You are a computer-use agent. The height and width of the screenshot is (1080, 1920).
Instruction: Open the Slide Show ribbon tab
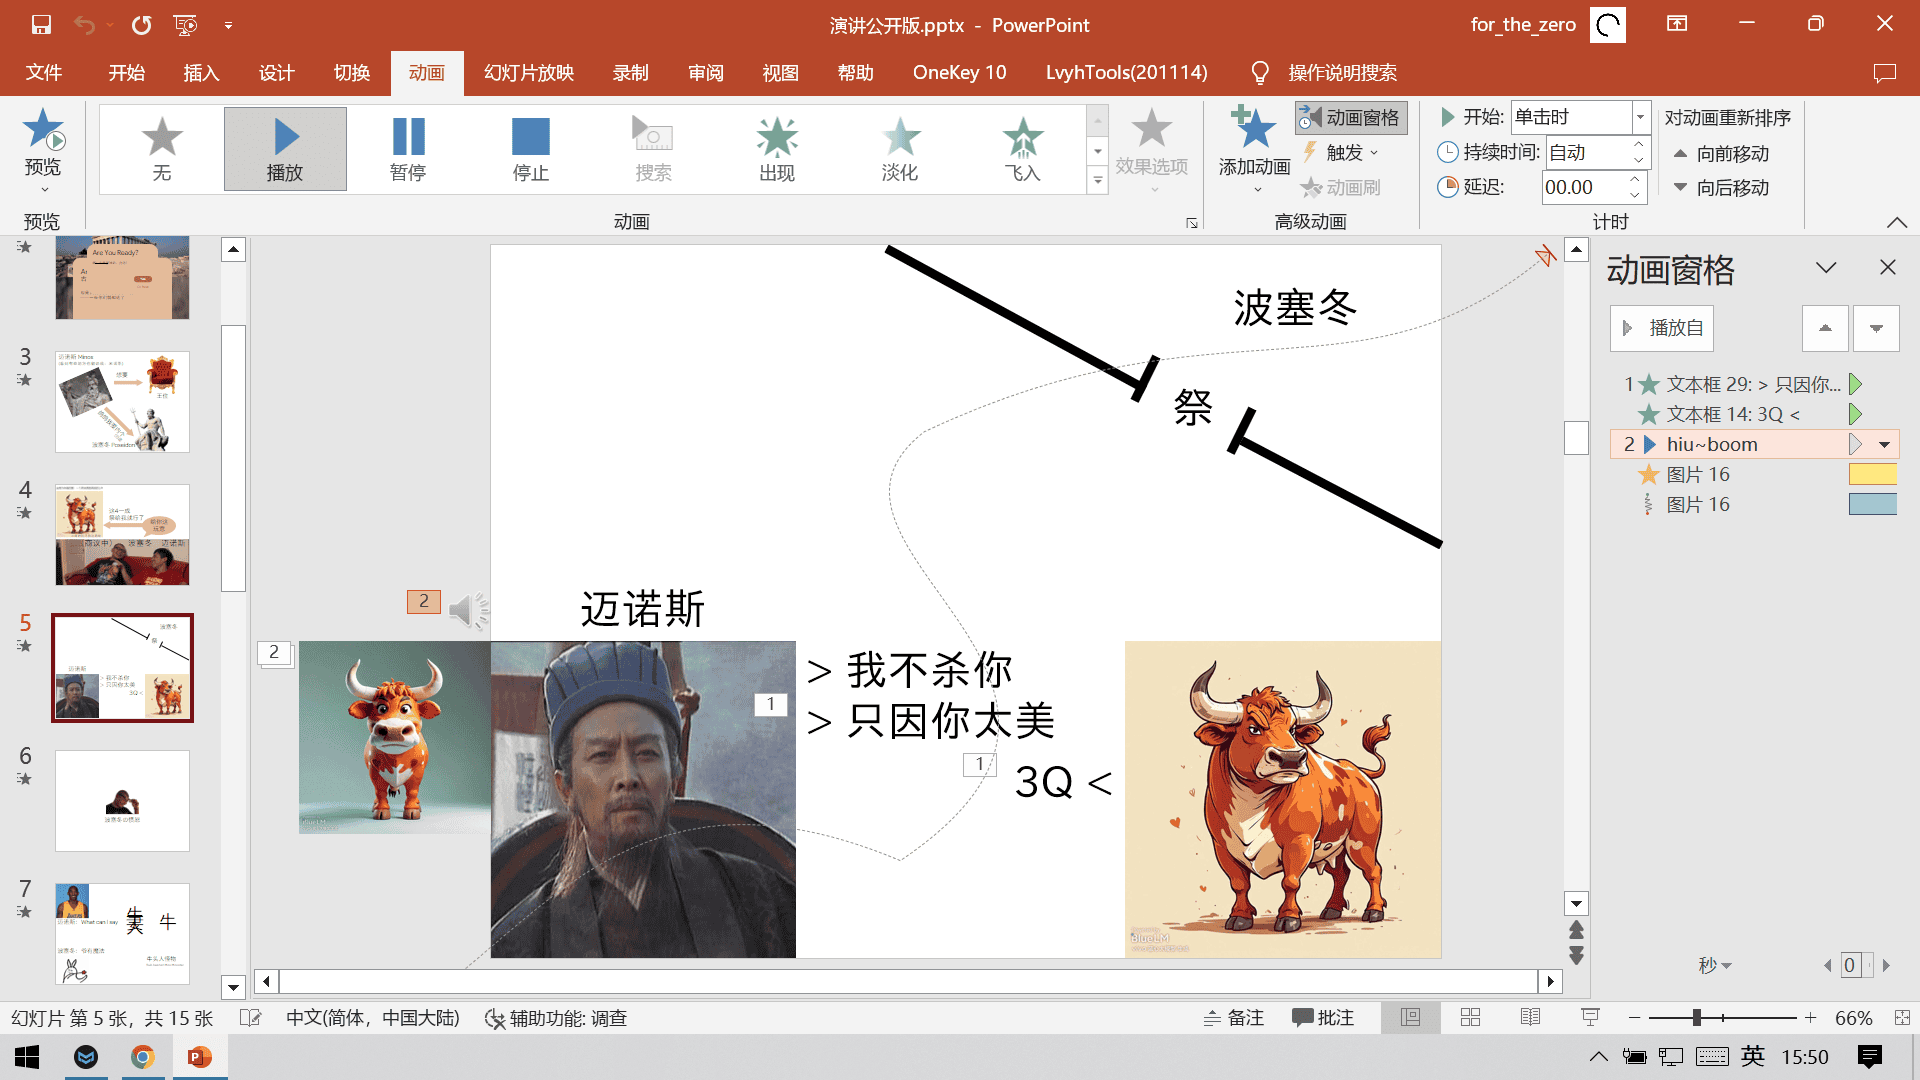coord(528,73)
